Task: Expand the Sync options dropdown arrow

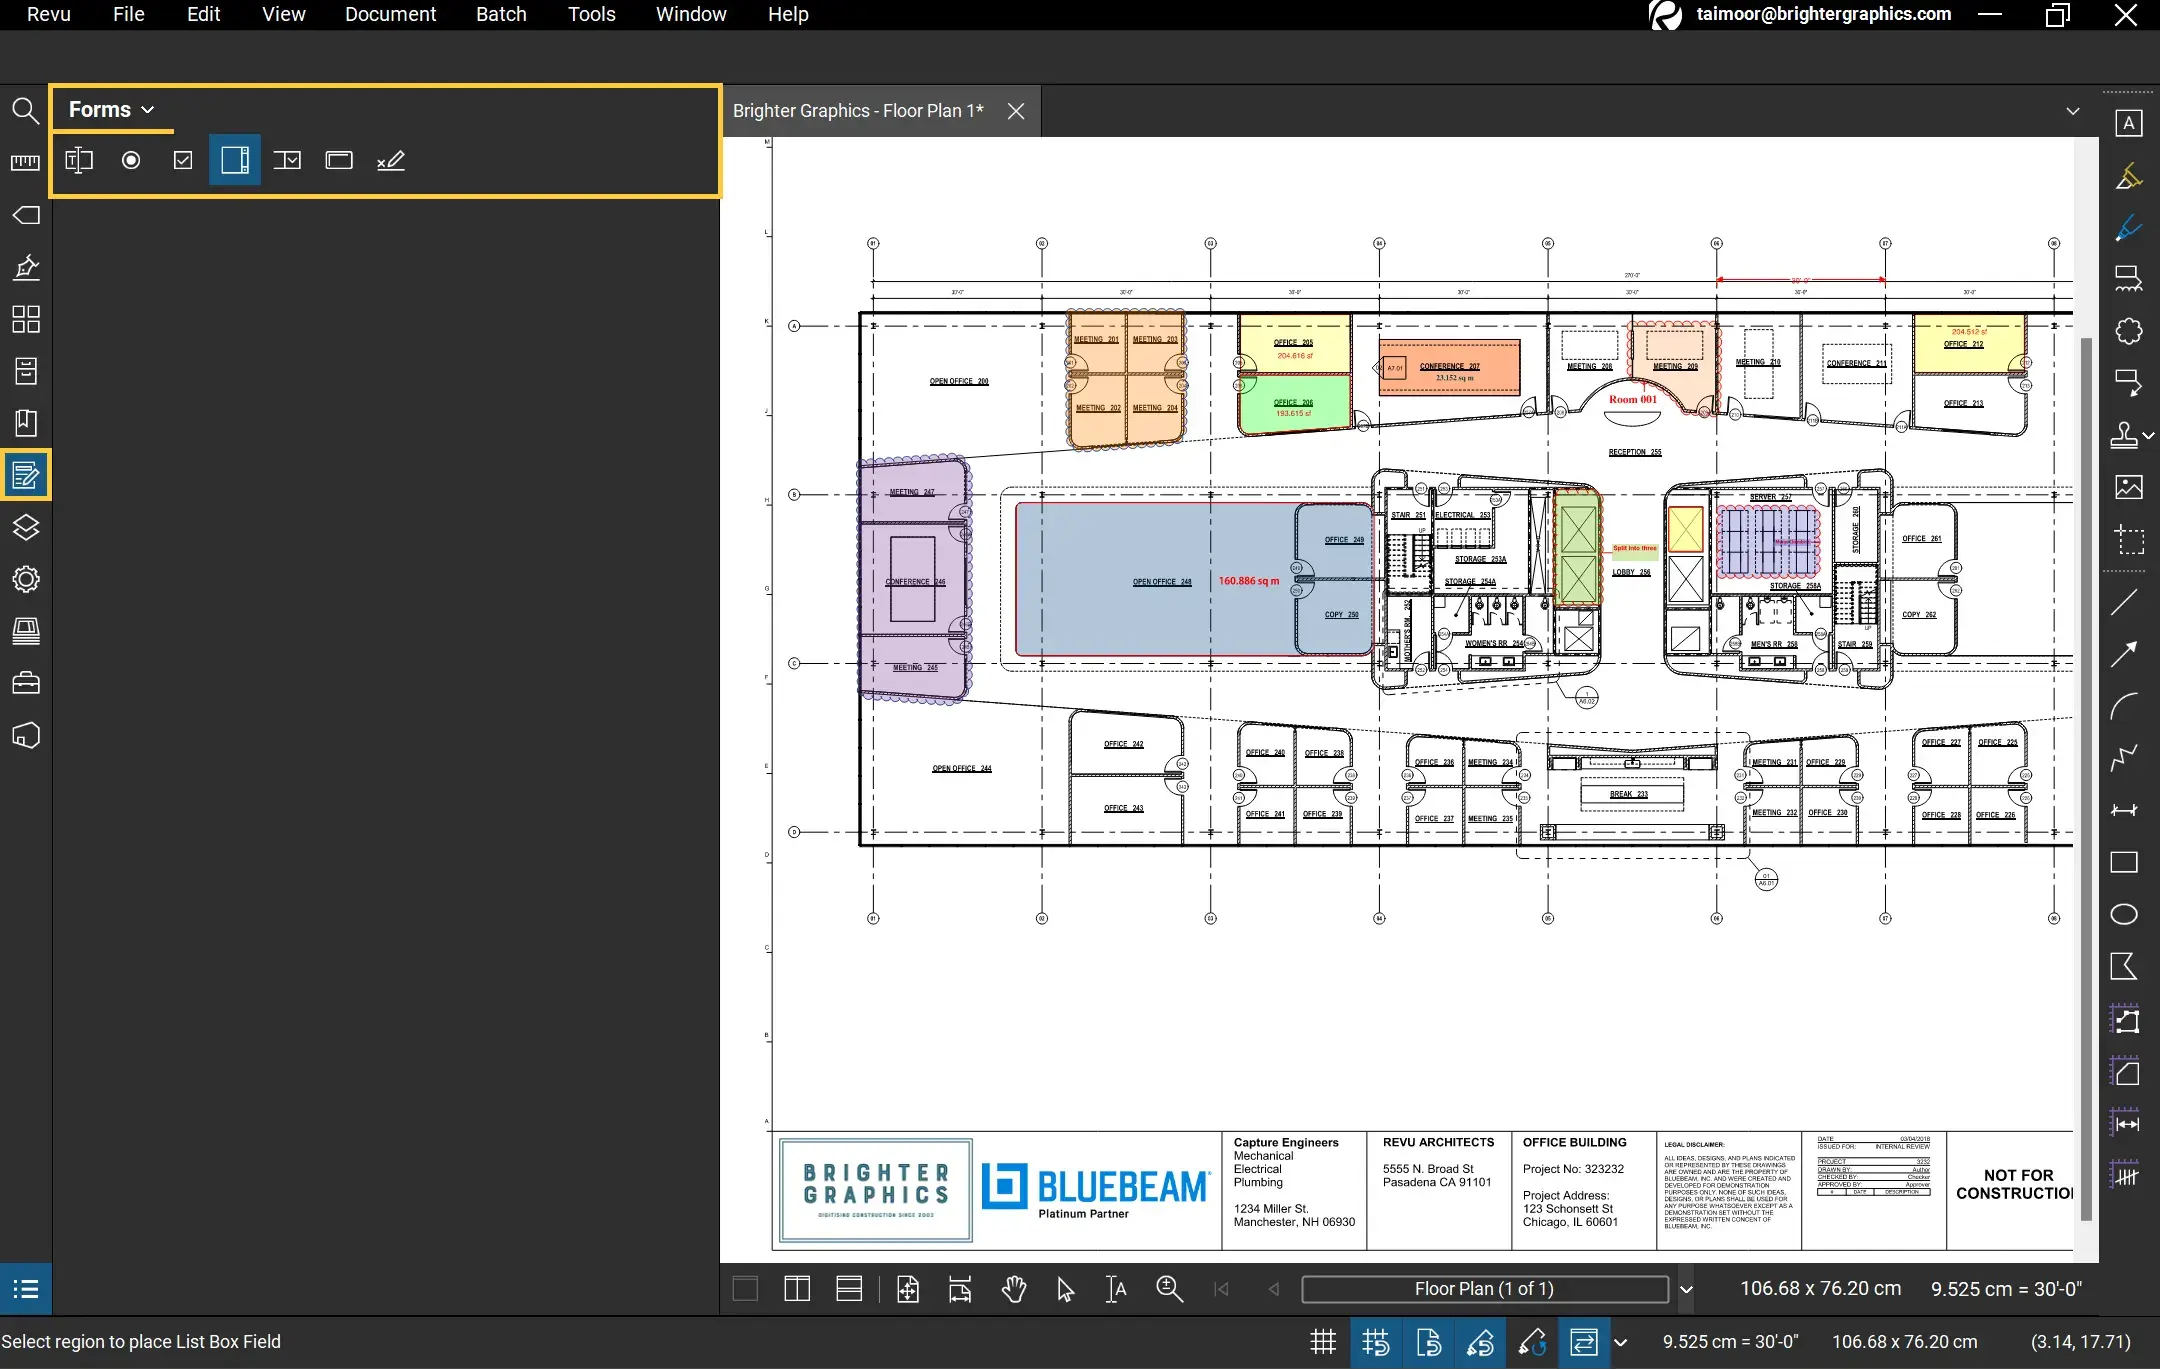Action: (x=1621, y=1342)
